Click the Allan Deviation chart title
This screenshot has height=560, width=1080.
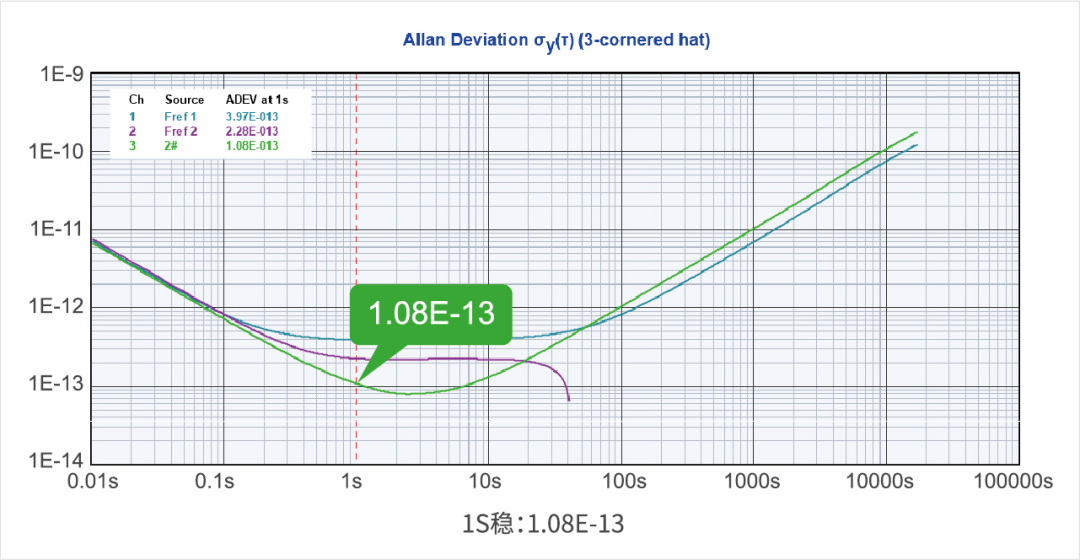[556, 40]
